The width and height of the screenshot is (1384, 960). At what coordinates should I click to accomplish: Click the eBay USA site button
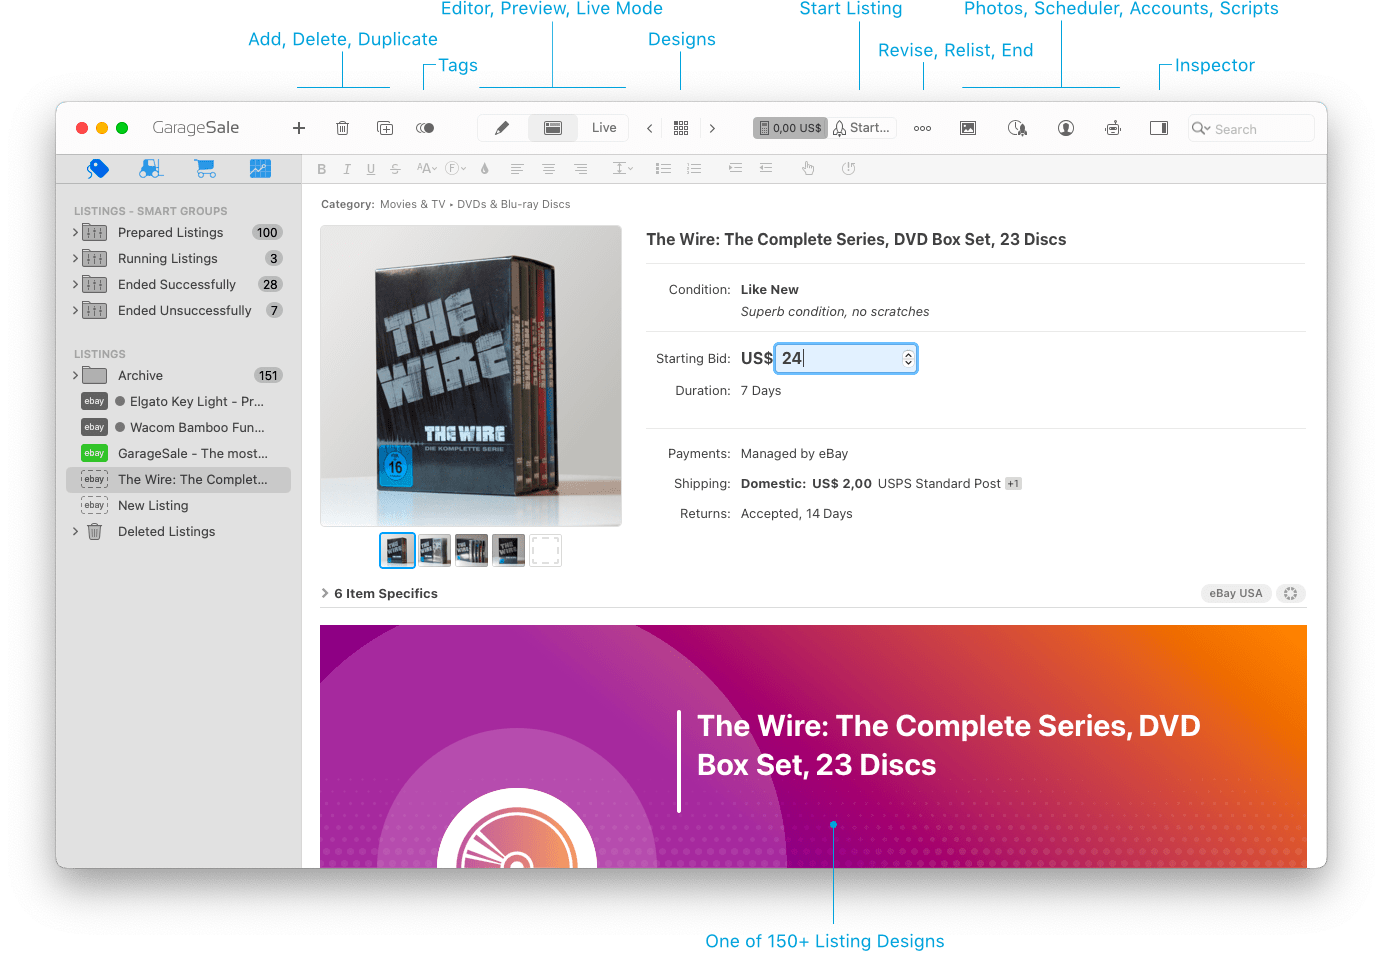(x=1236, y=593)
